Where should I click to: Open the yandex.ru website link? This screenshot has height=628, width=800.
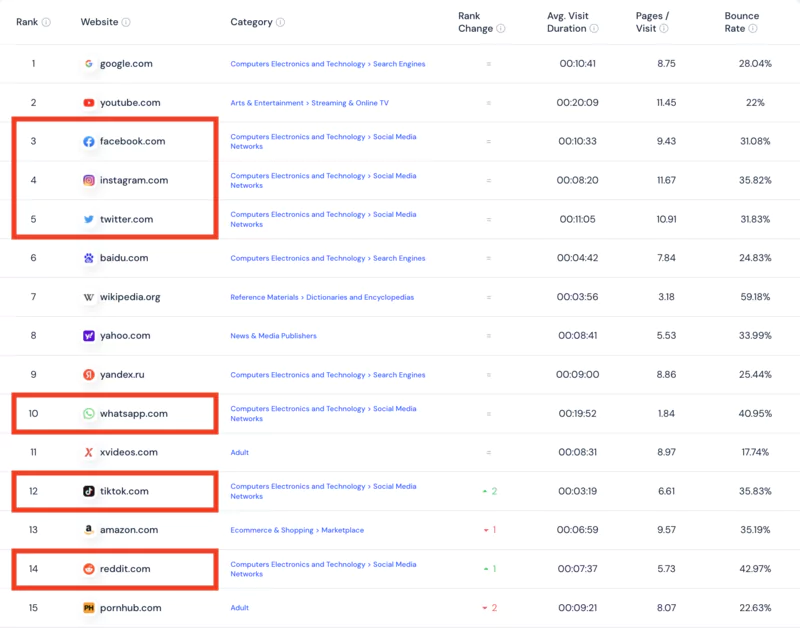coord(122,374)
